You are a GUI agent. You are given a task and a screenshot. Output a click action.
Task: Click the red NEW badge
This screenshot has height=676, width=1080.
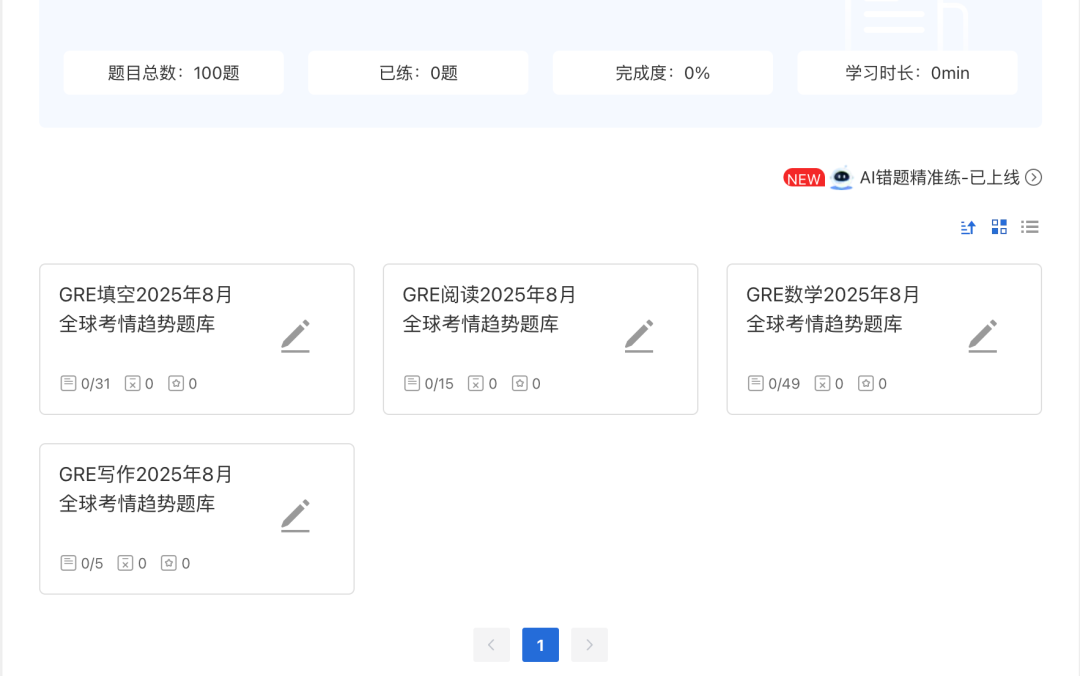(x=804, y=178)
